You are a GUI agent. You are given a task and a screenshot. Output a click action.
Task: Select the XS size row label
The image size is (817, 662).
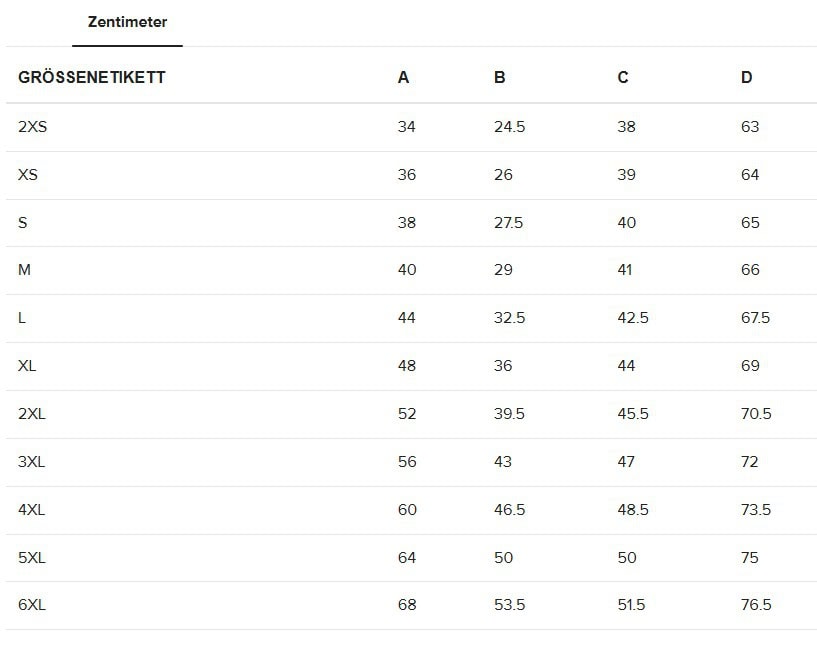pyautogui.click(x=28, y=175)
